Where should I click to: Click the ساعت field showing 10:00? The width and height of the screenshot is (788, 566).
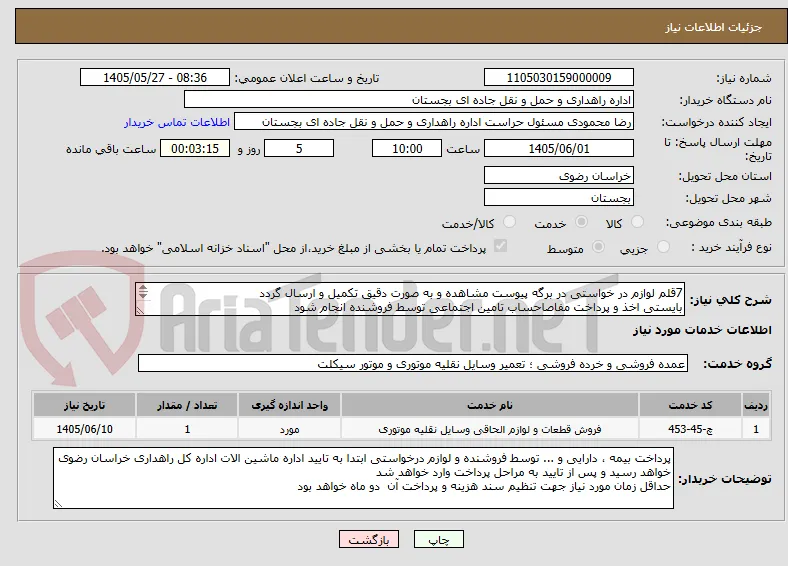pos(407,148)
